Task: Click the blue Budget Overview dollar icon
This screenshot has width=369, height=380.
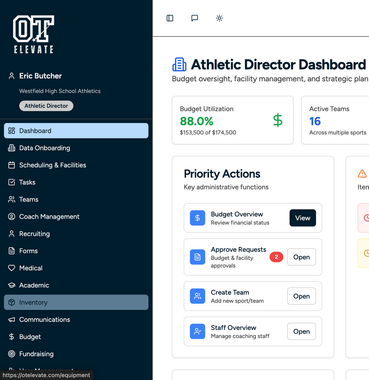Action: [x=197, y=218]
